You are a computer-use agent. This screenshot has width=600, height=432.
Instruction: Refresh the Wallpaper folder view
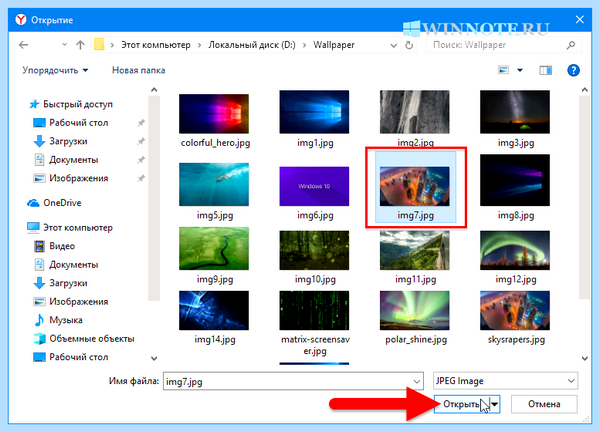[x=409, y=45]
